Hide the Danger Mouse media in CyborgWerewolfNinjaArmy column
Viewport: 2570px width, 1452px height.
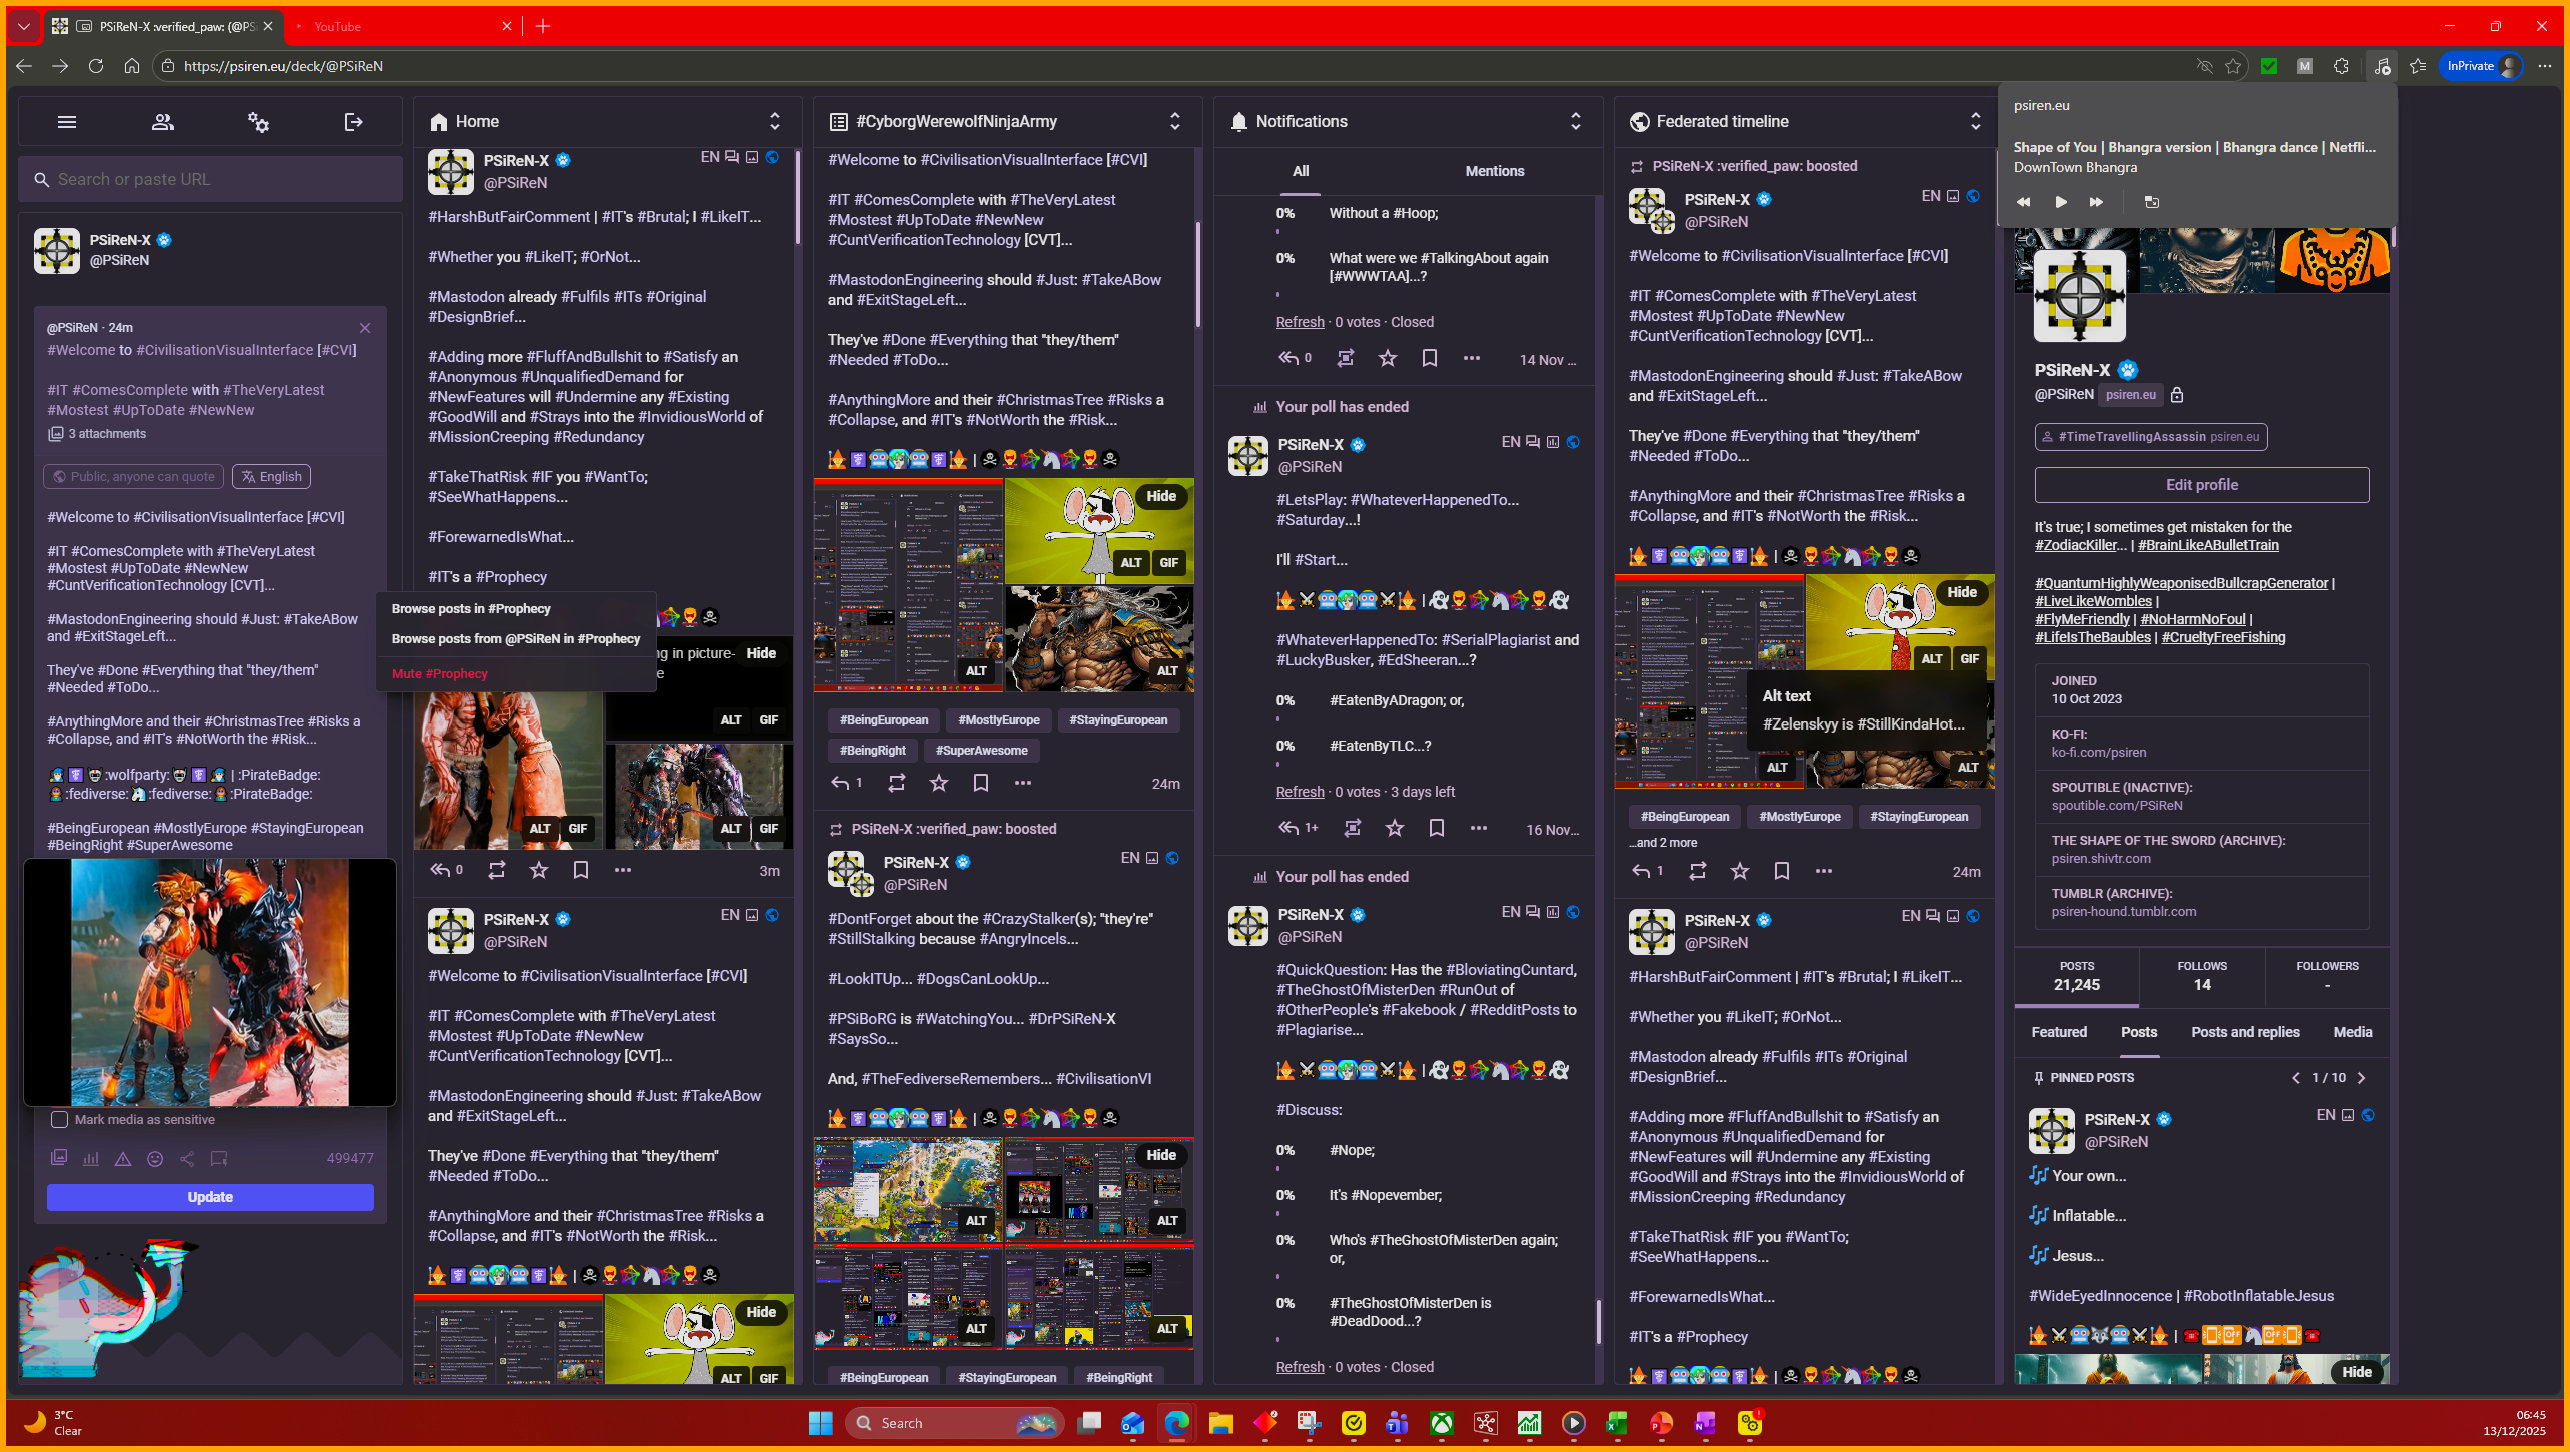pyautogui.click(x=1160, y=496)
